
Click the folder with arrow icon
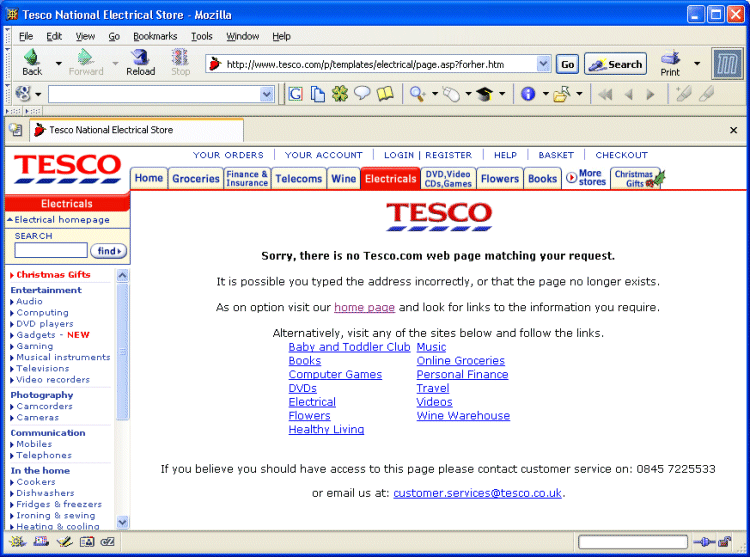click(562, 94)
